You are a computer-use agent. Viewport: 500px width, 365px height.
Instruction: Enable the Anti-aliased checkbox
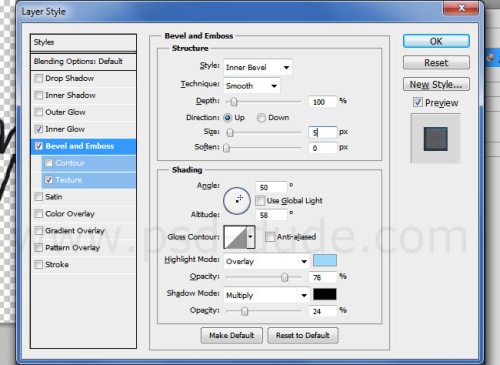(x=270, y=237)
